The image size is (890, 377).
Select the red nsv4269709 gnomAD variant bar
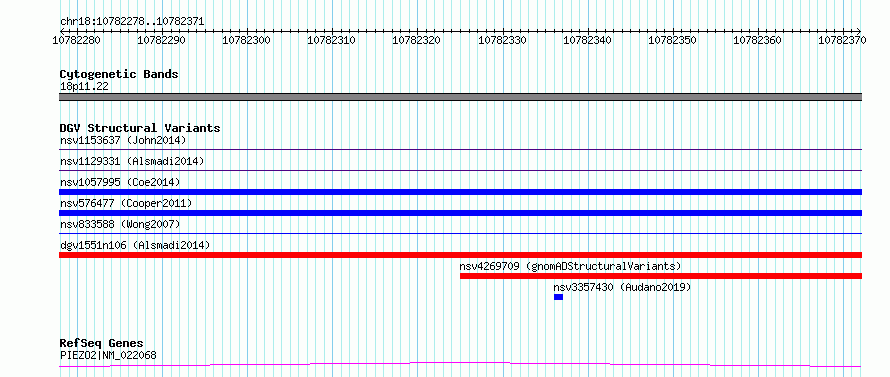[x=661, y=276]
